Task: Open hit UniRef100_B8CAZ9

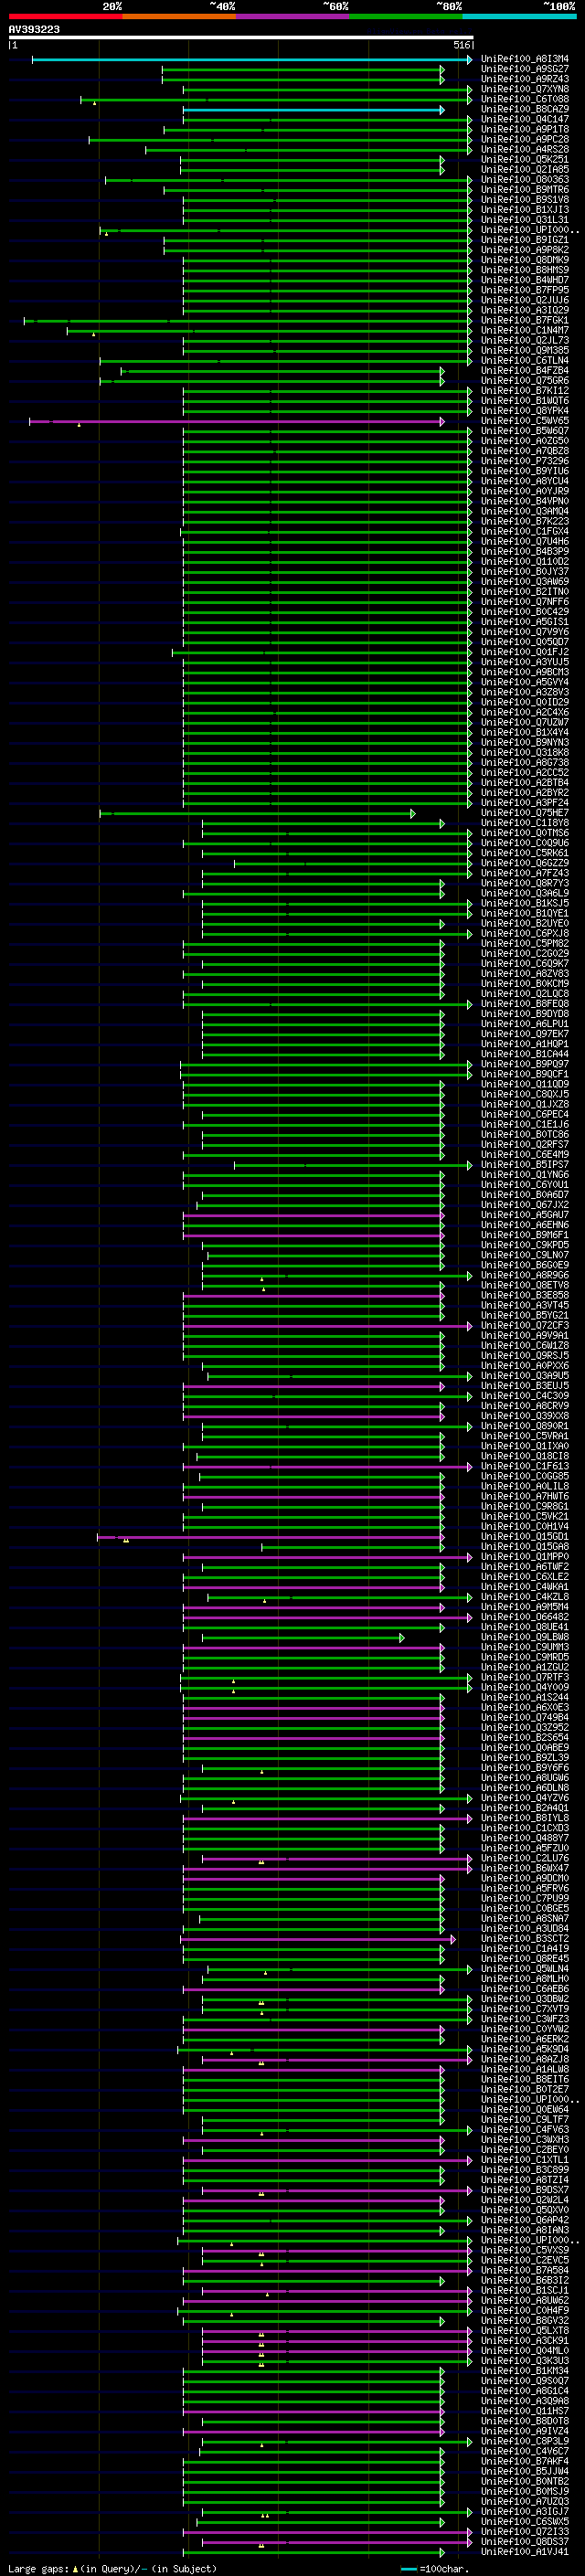Action: coord(525,109)
